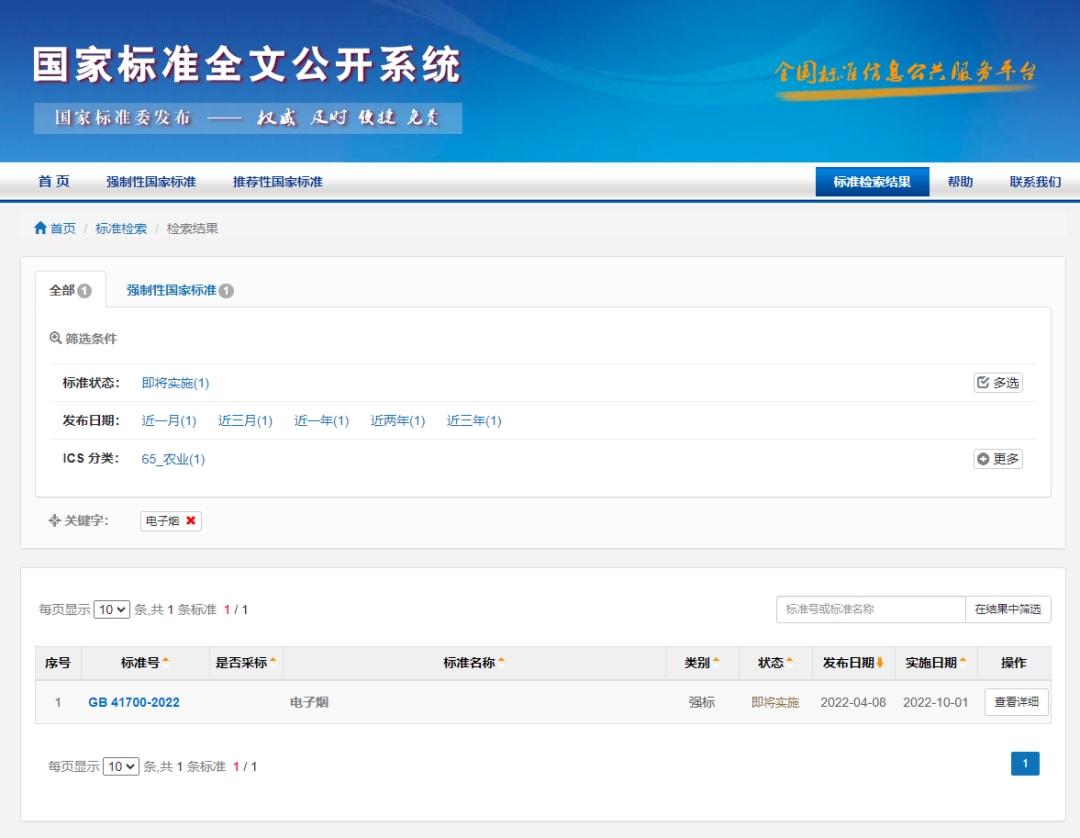Open the GB 41700-2022 standard link
Screen dimensions: 1080x838
134,702
